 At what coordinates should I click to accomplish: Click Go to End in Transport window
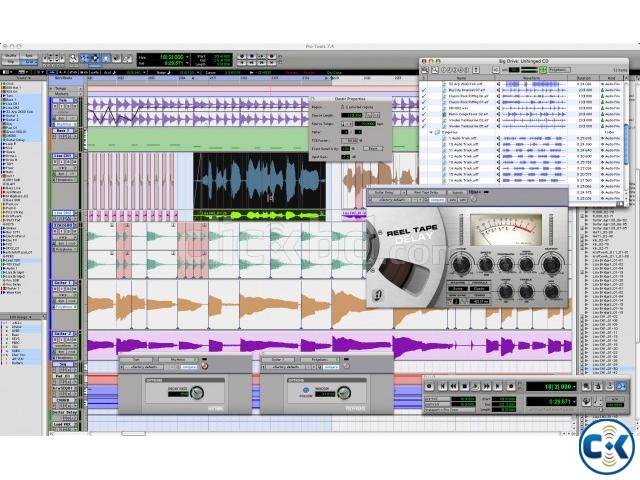click(498, 386)
